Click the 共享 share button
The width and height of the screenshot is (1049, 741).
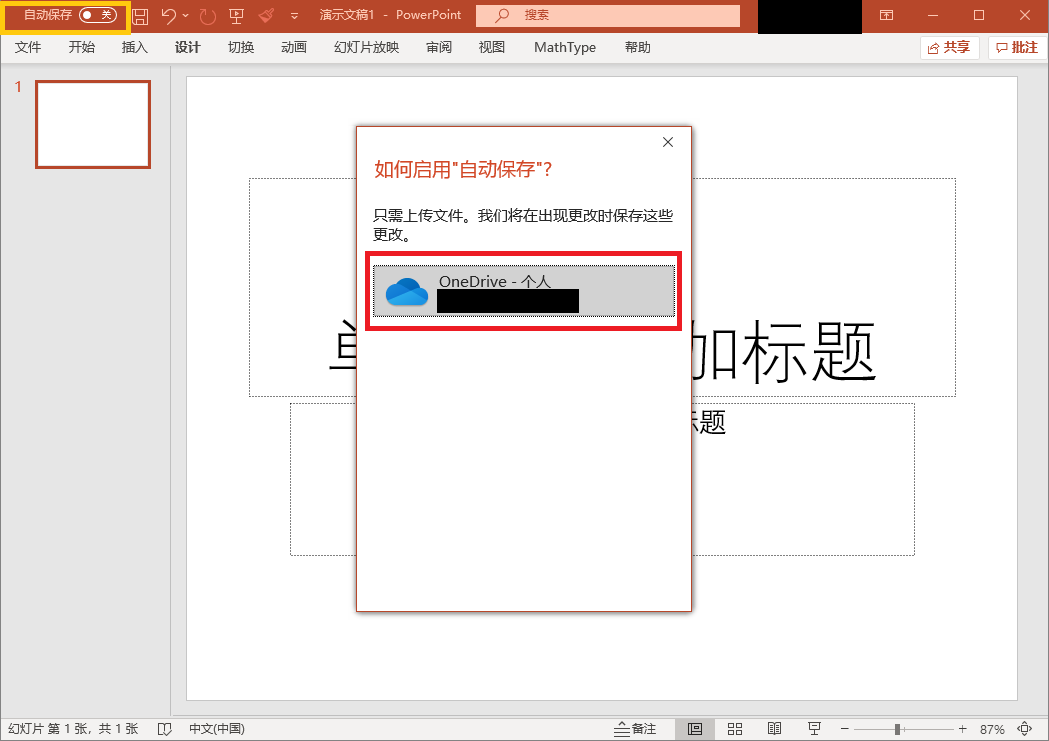coord(949,47)
